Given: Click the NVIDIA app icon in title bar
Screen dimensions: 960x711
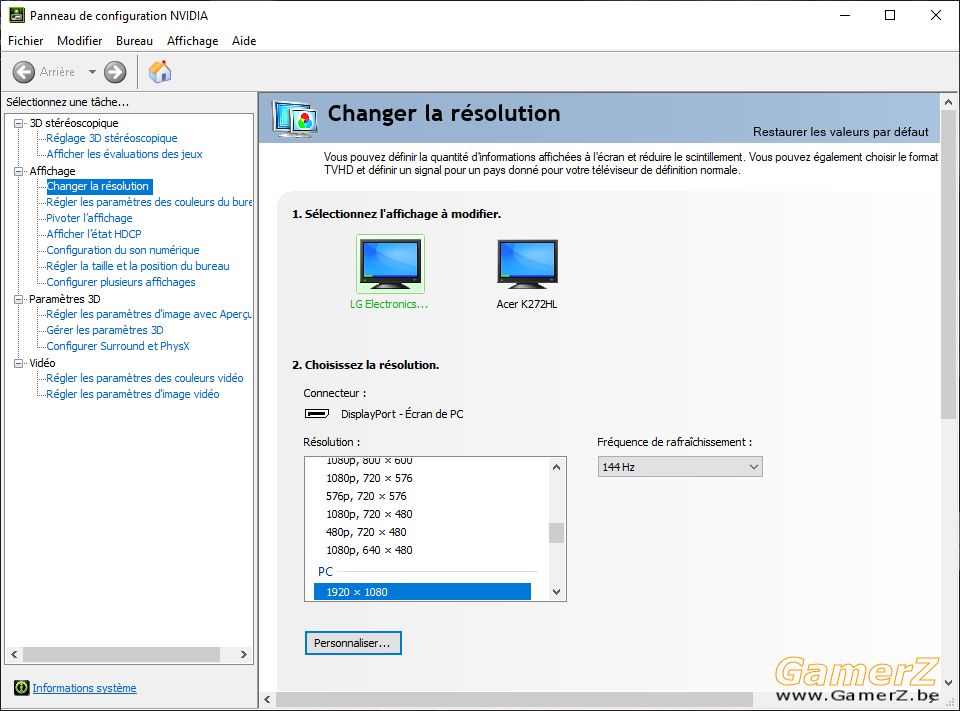Looking at the screenshot, I should 17,15.
